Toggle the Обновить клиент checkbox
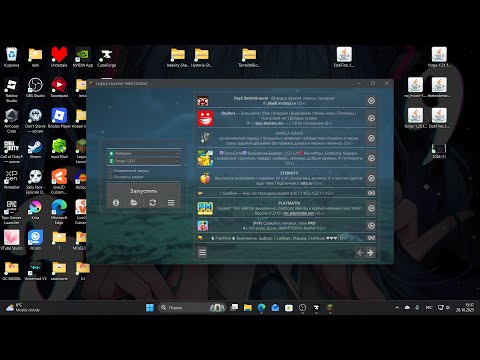 [110, 177]
